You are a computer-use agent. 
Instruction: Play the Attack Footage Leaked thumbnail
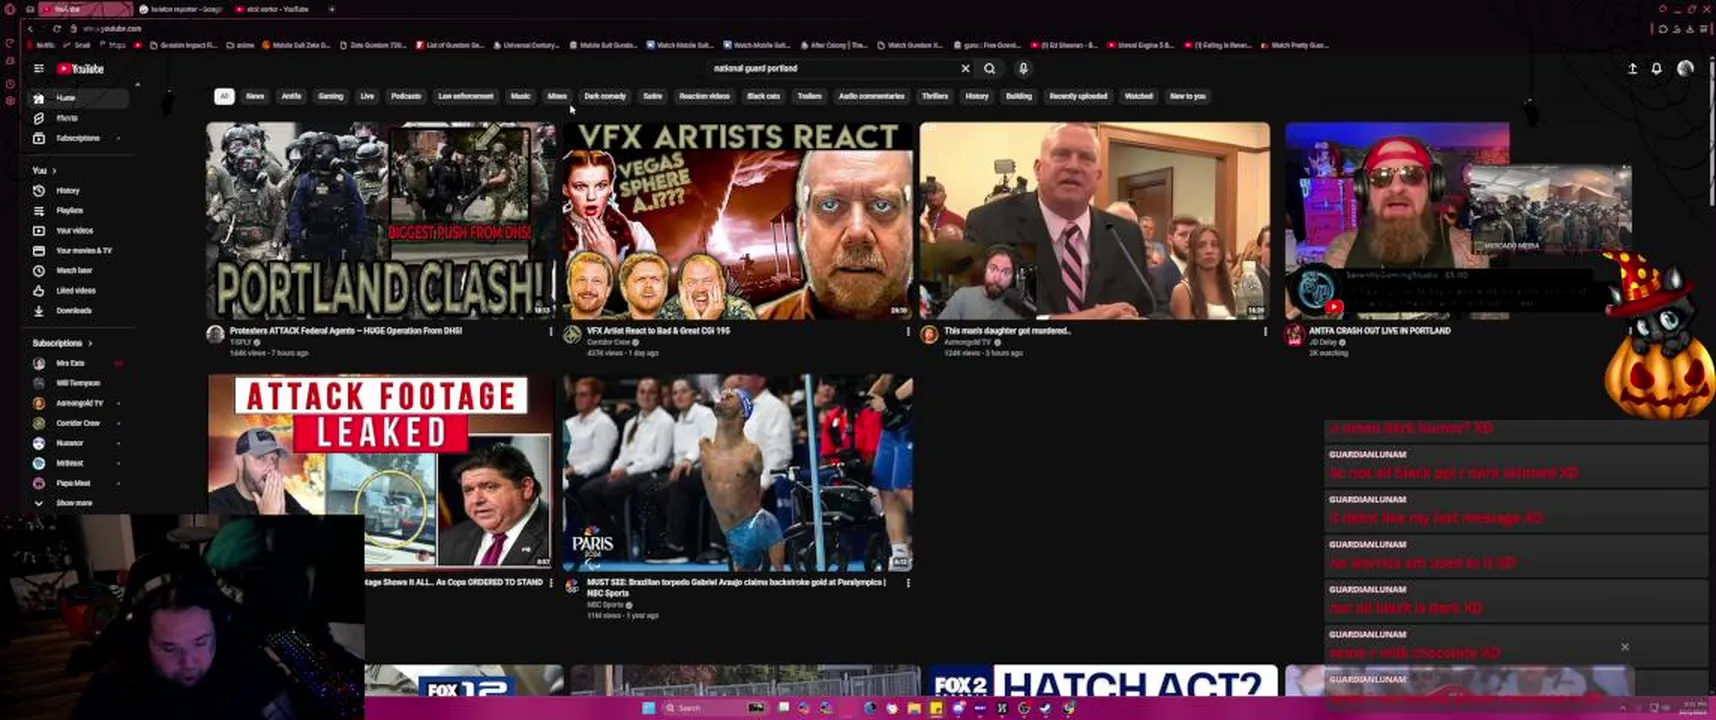[x=380, y=472]
